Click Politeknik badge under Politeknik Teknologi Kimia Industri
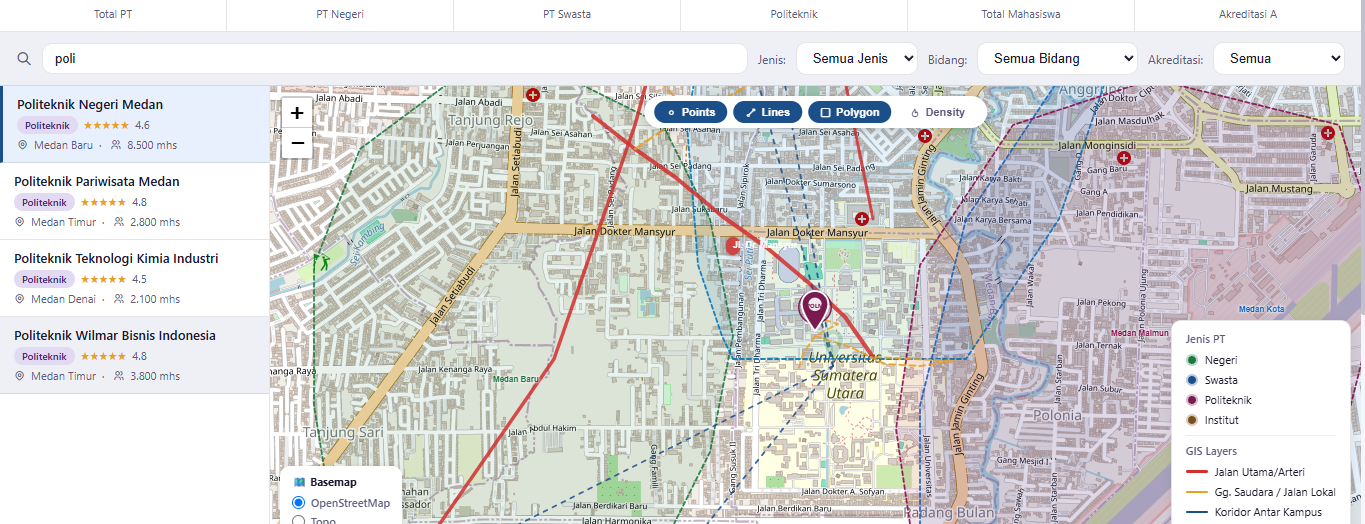The width and height of the screenshot is (1365, 524). pos(44,279)
